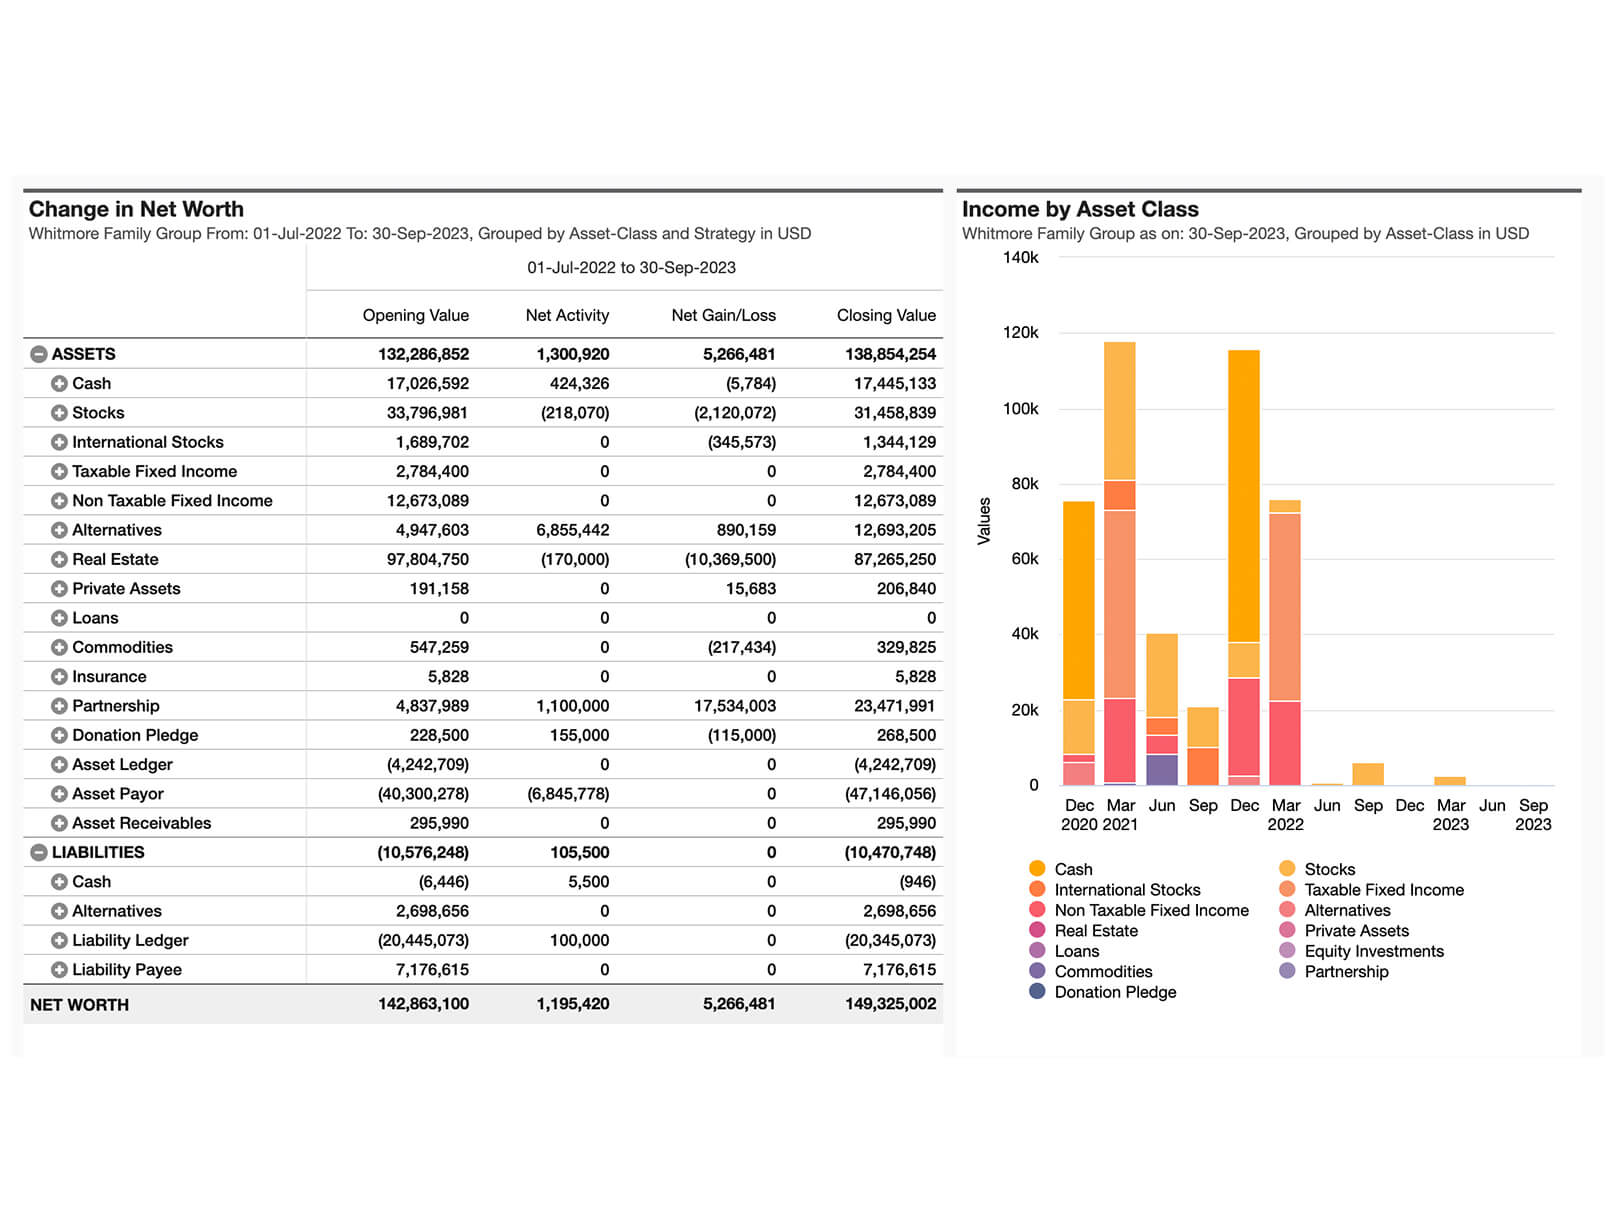Screen dimensions: 1616x1232
Task: Select the NET WORTH total row
Action: tap(80, 1004)
